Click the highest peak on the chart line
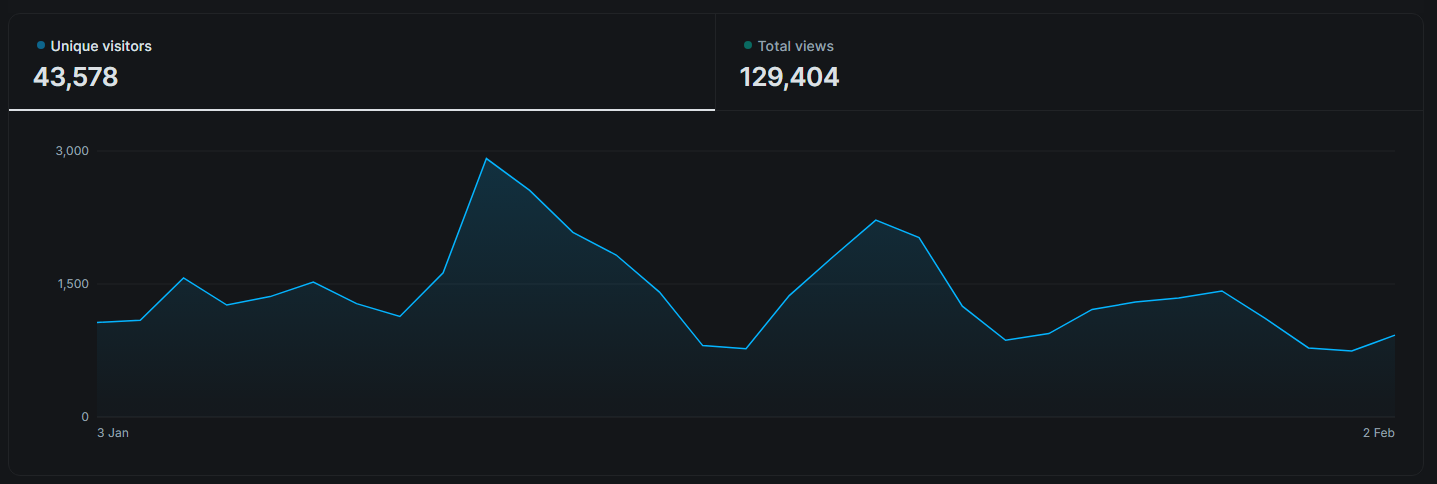 pyautogui.click(x=486, y=159)
